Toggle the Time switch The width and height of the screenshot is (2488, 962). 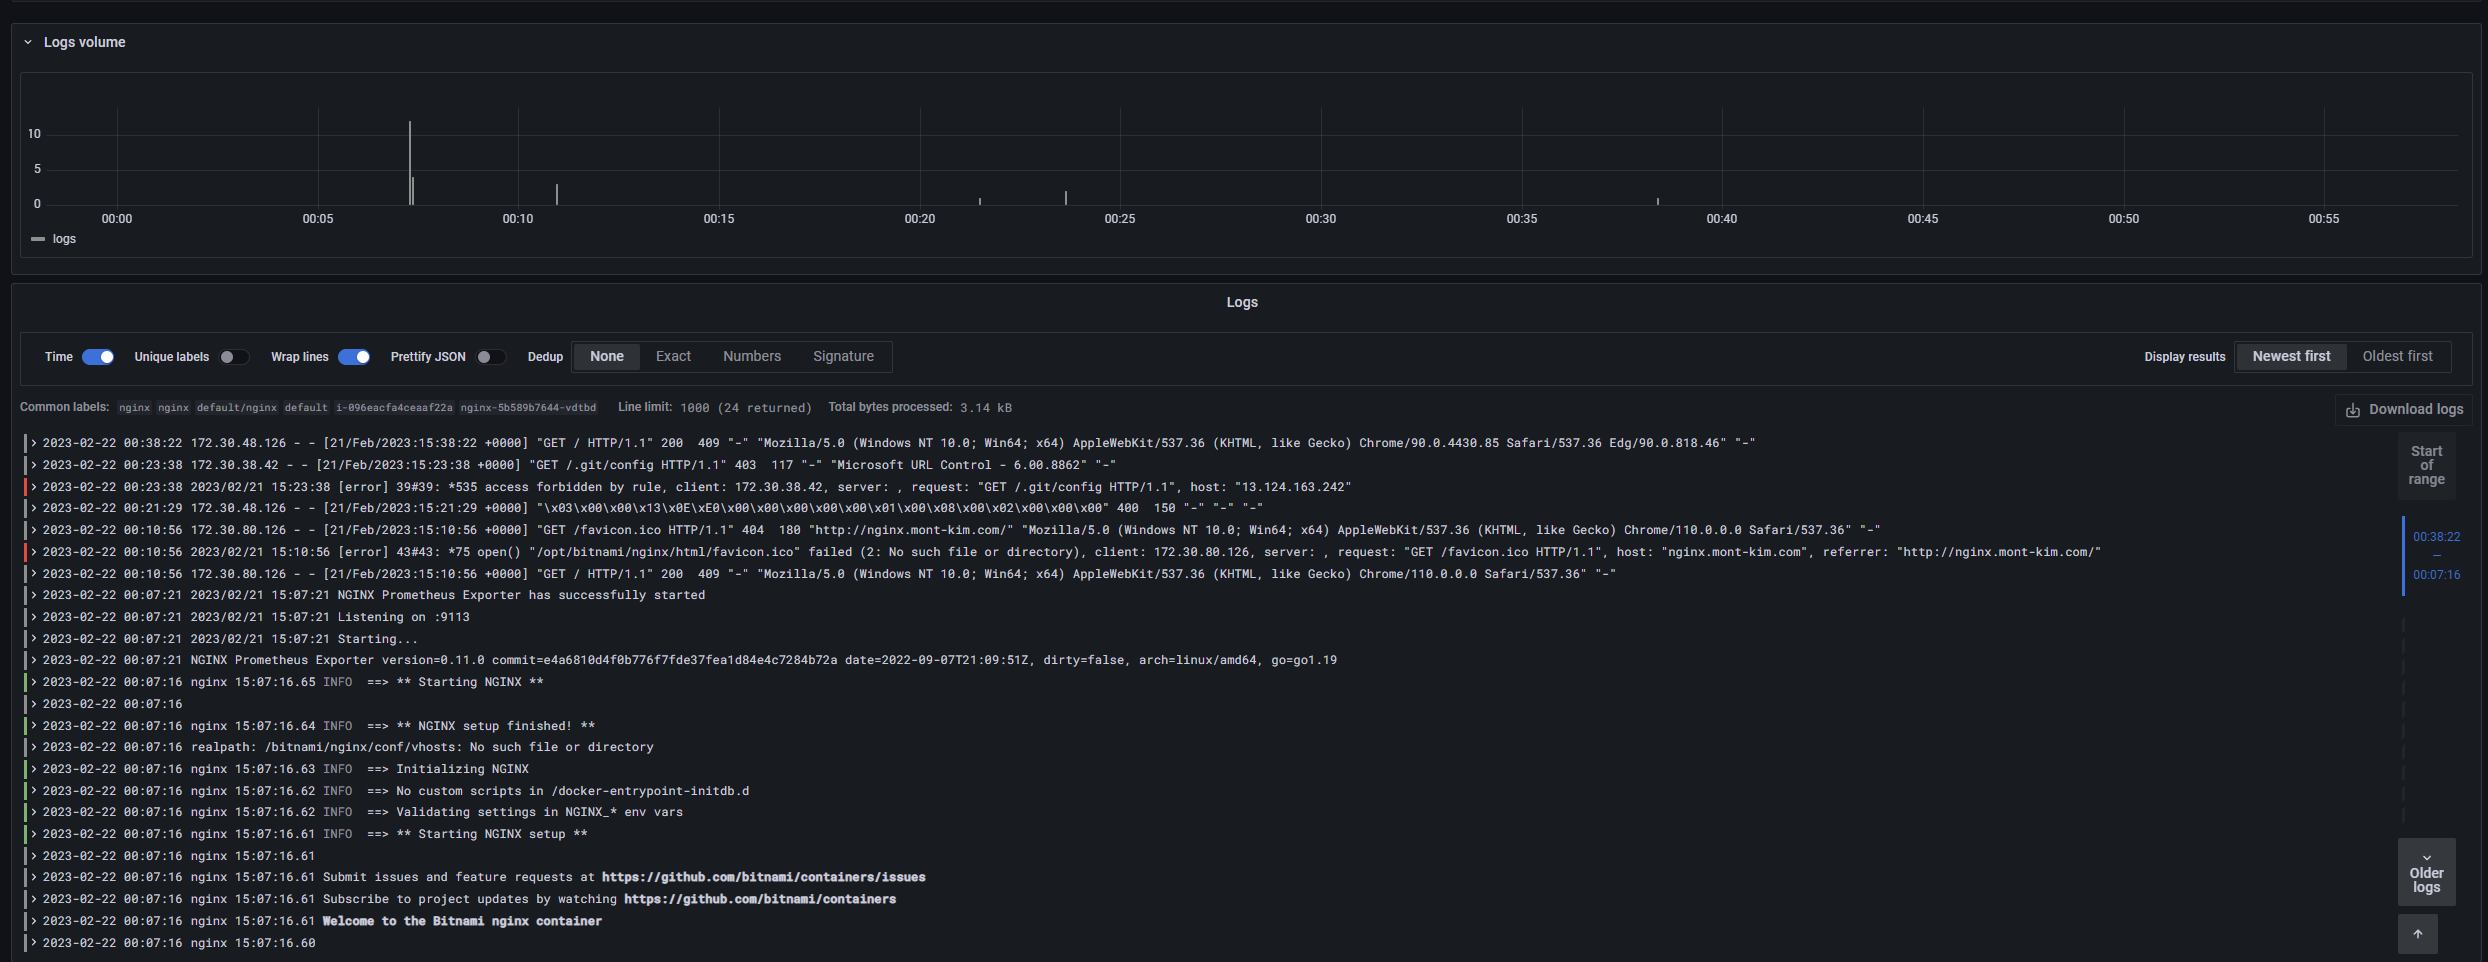click(x=98, y=357)
